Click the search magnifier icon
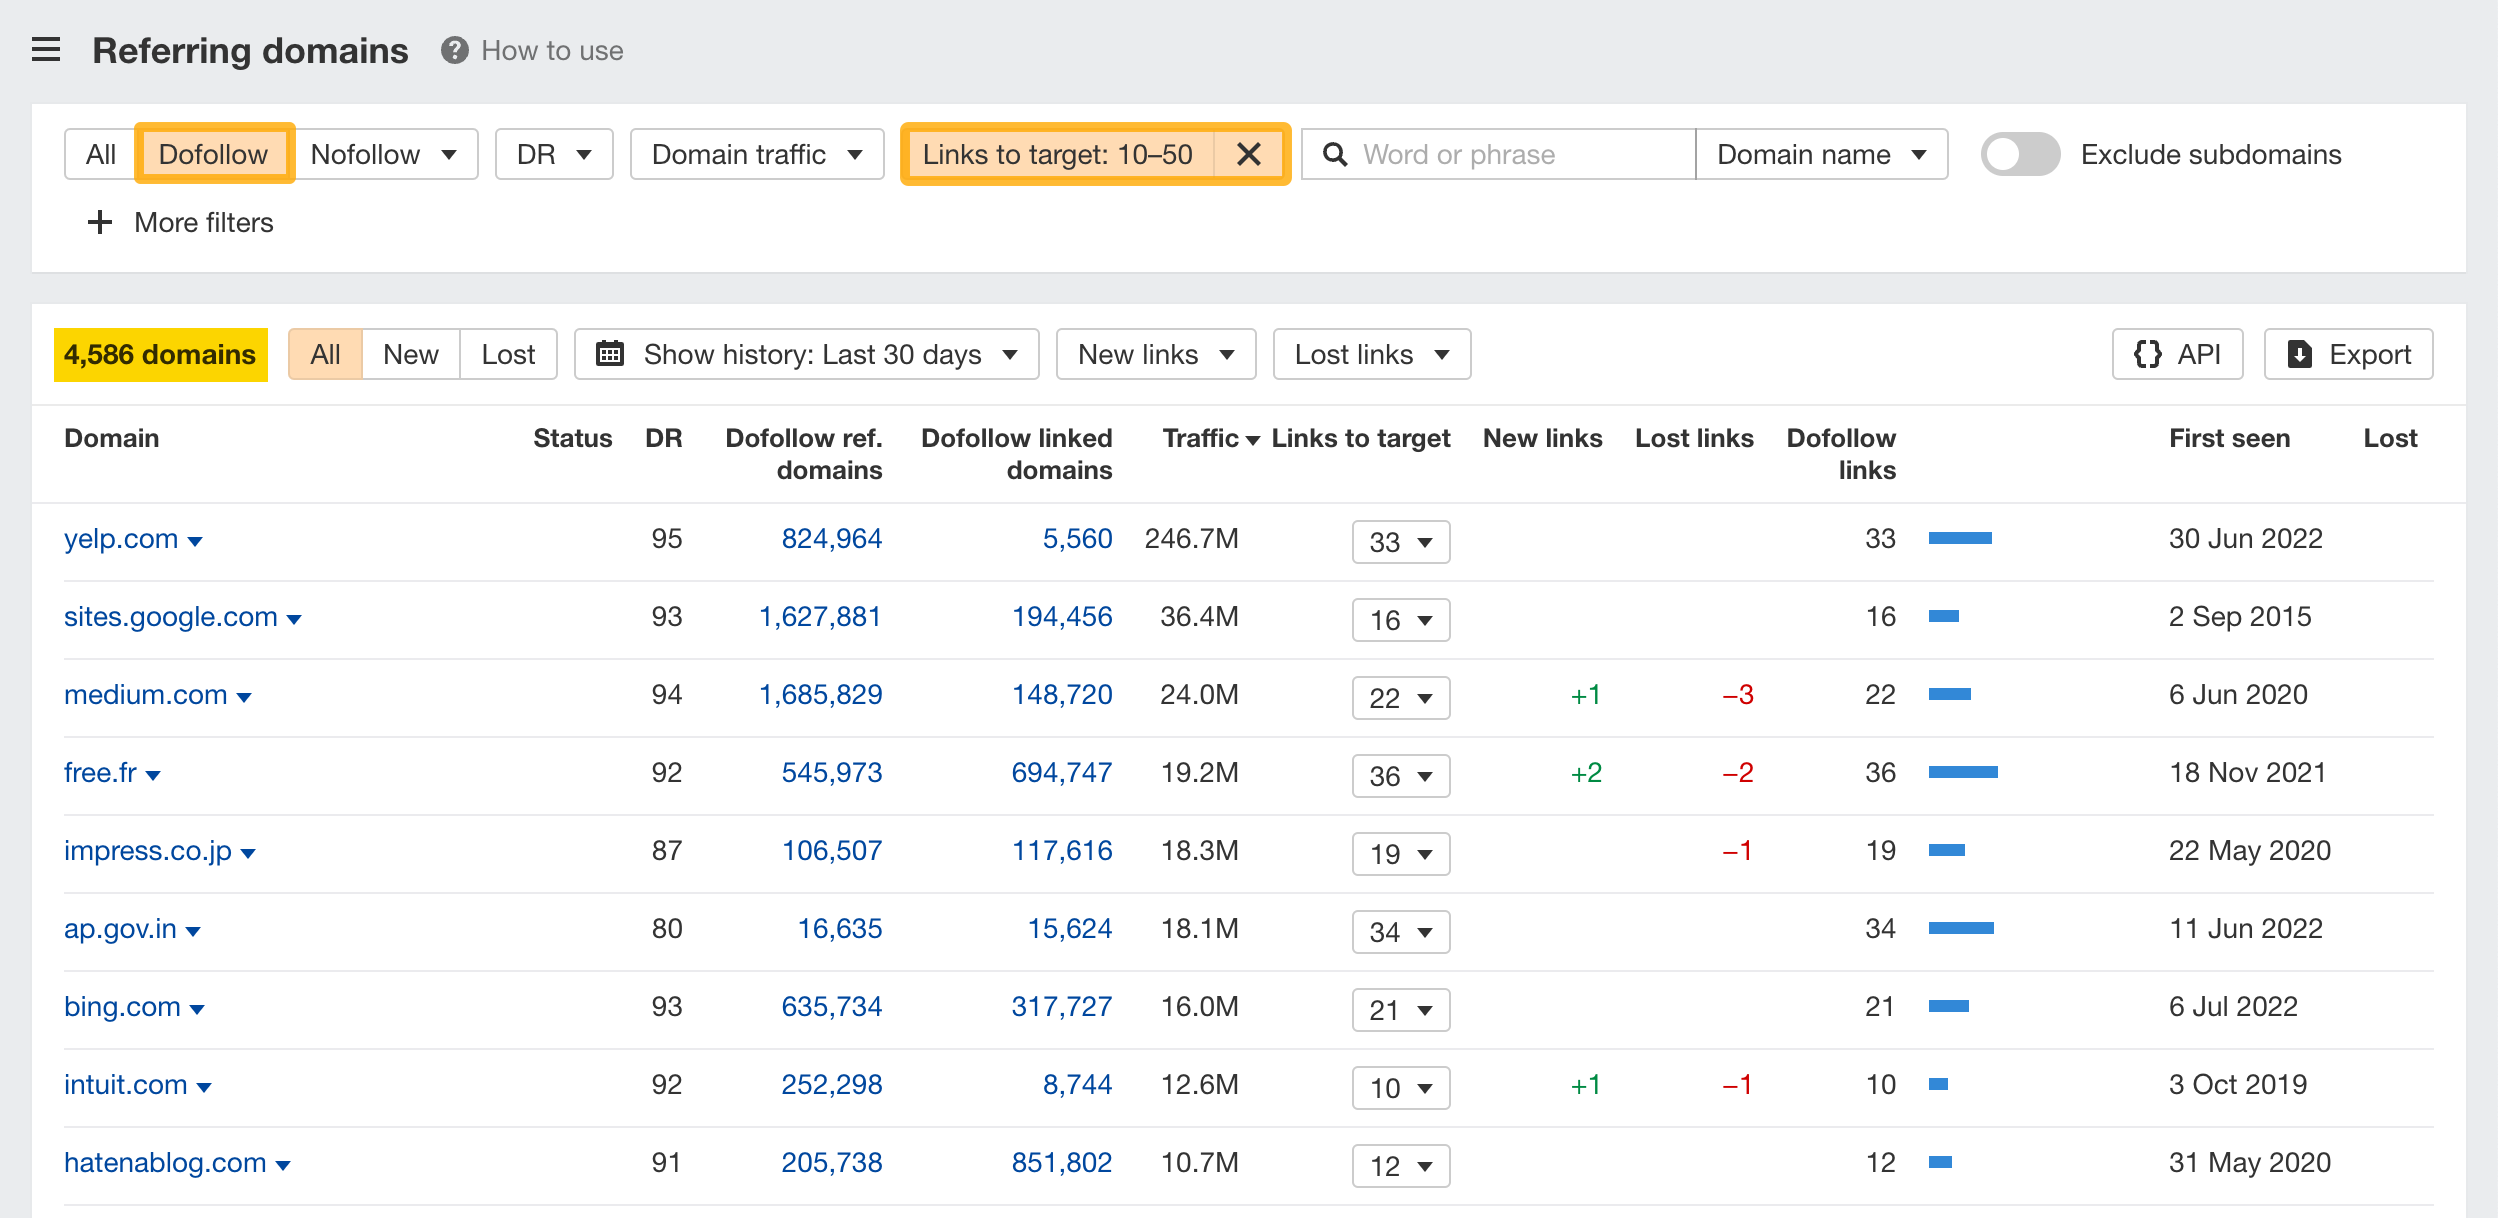2498x1218 pixels. (1334, 154)
